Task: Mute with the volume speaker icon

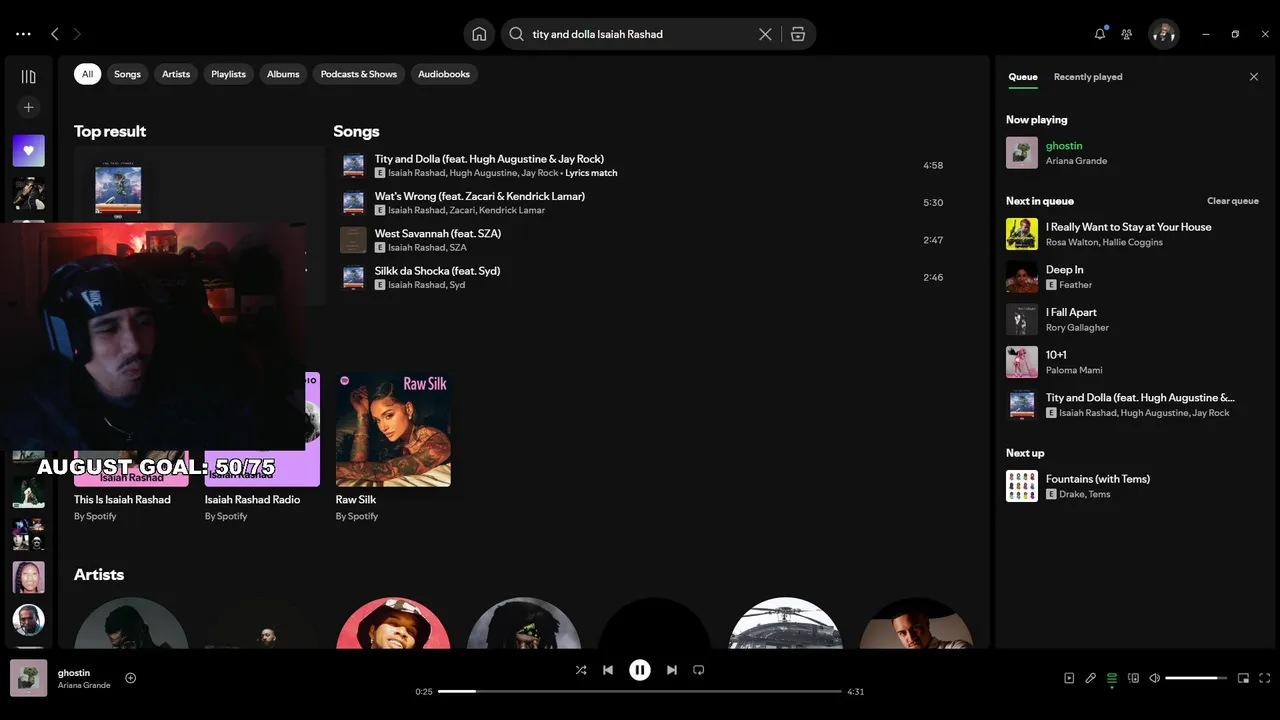Action: tap(1154, 678)
